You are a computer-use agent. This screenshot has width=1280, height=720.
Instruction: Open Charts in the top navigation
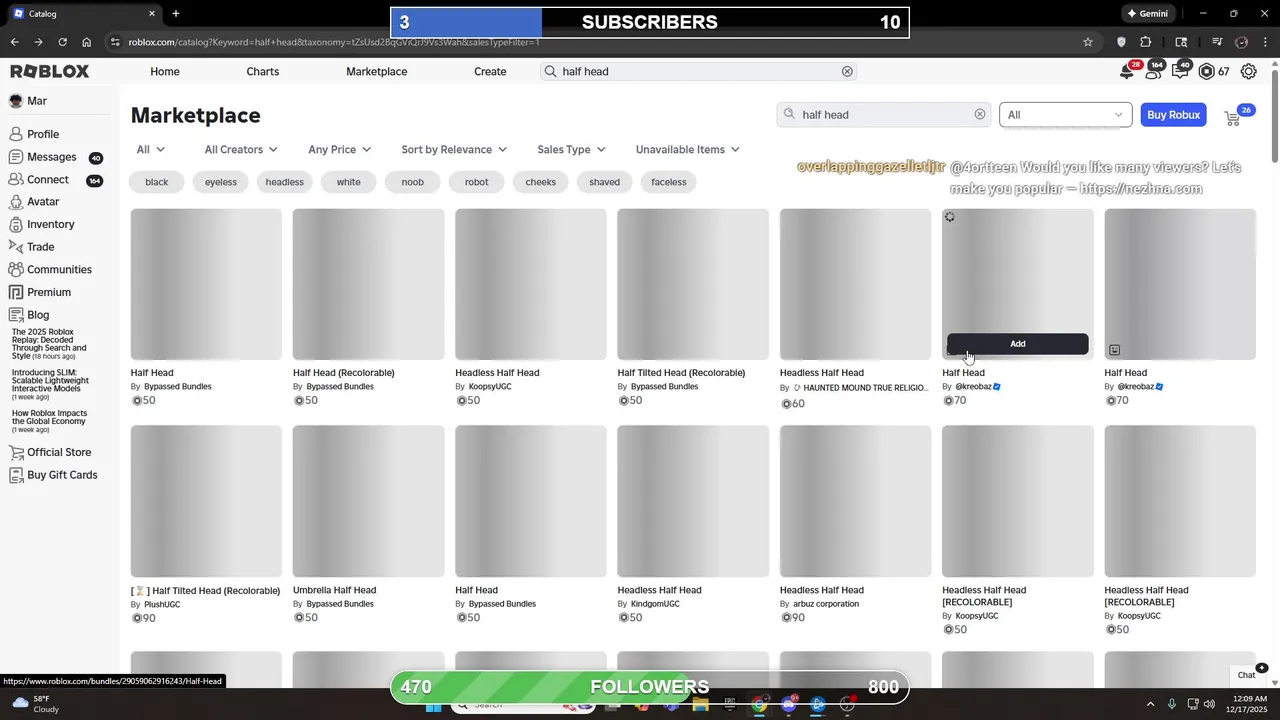coord(263,72)
